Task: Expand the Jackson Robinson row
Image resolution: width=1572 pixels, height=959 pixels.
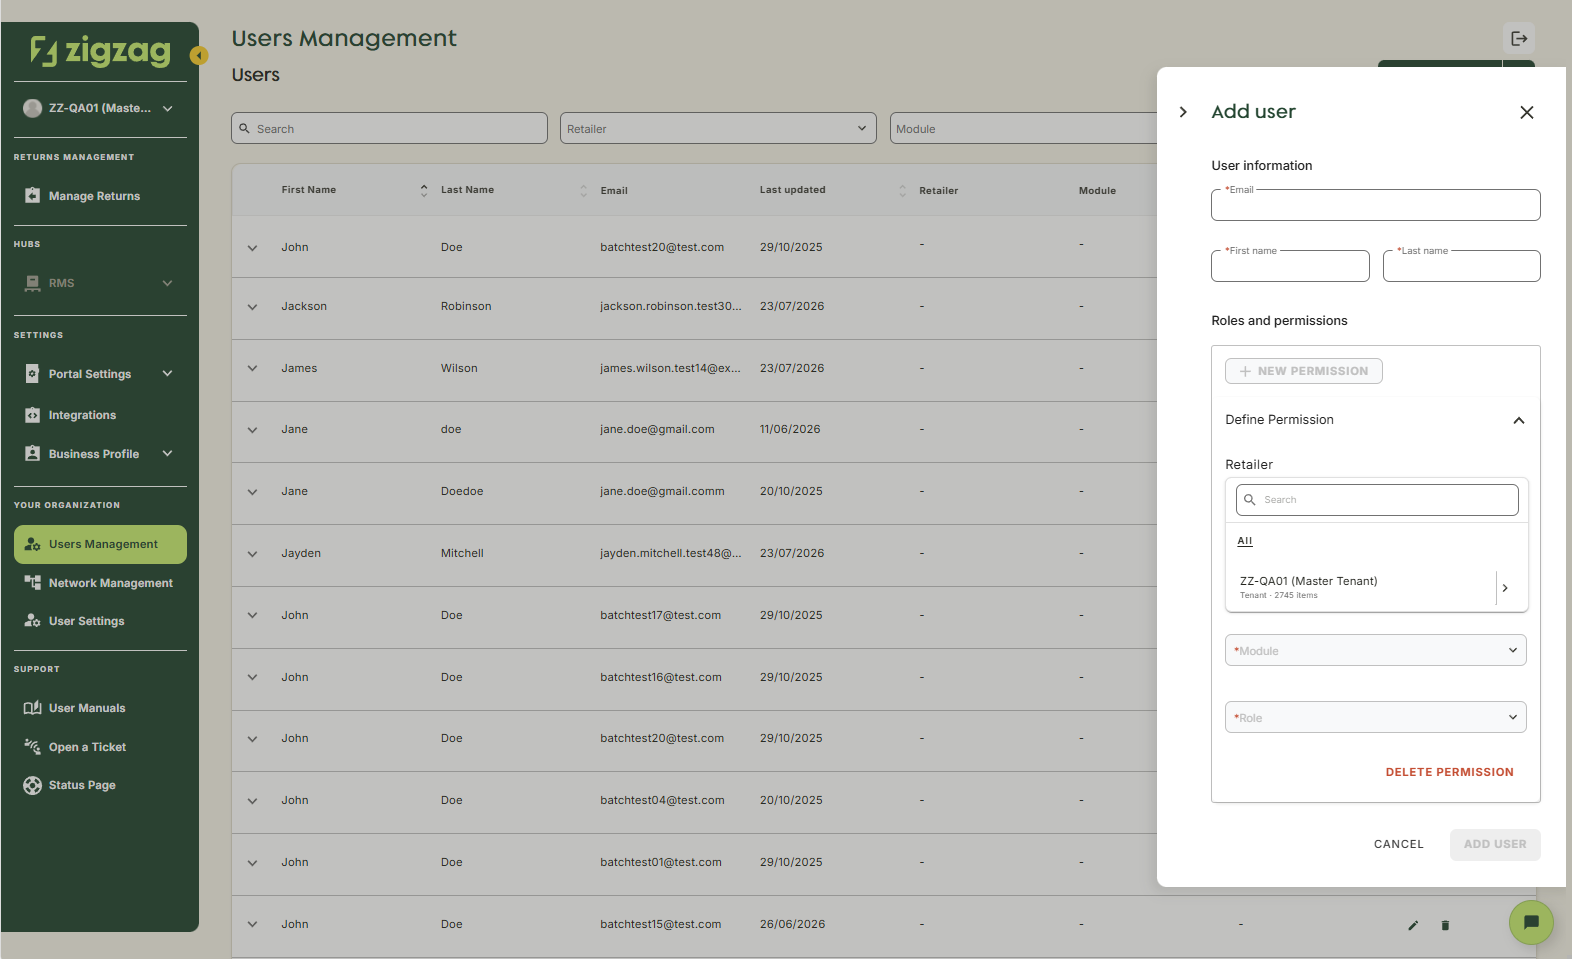Action: point(252,307)
